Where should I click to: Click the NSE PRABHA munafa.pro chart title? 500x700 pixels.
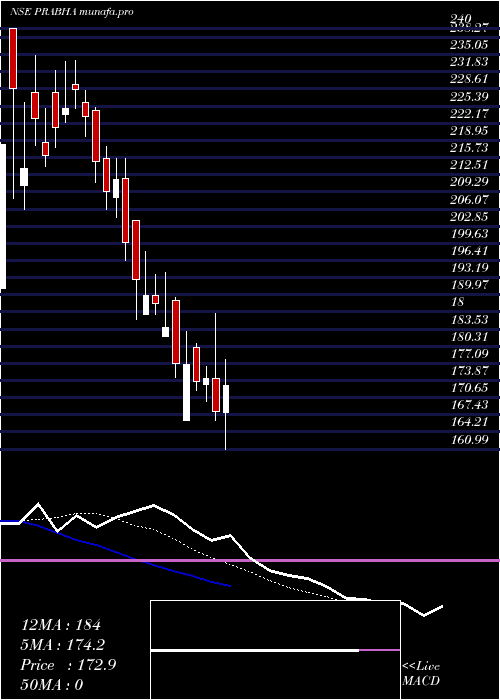[72, 12]
